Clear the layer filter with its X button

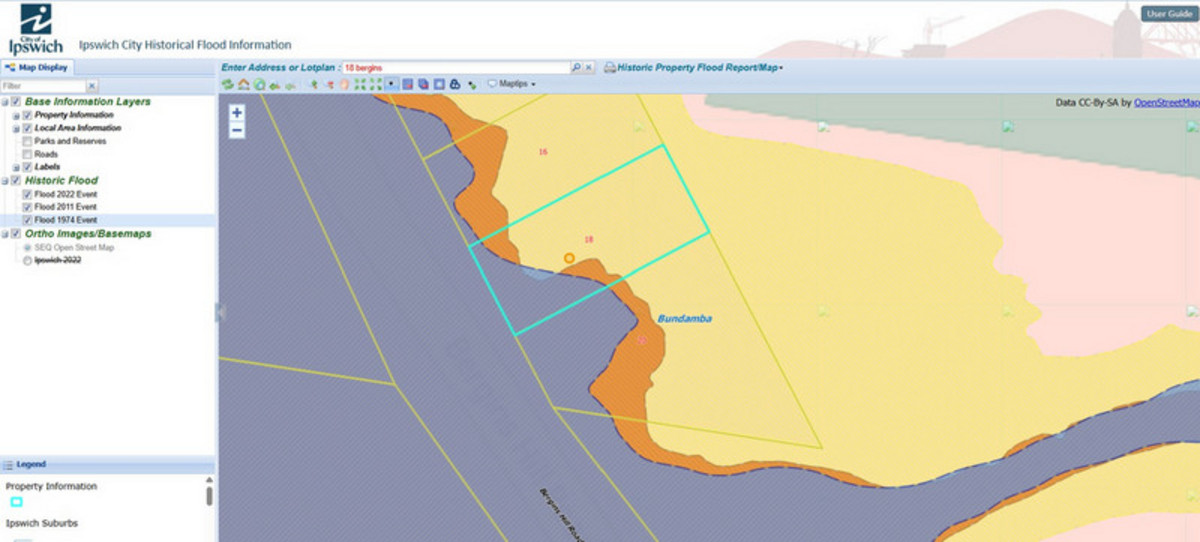click(x=92, y=86)
